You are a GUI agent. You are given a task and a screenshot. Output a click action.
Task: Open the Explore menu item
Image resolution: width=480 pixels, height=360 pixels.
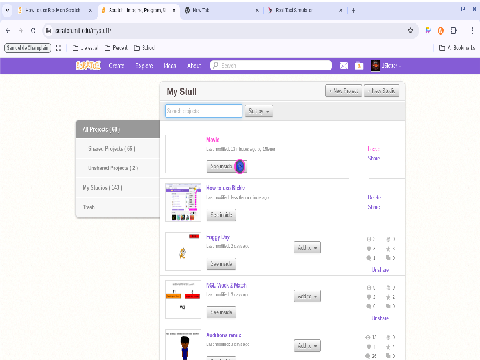[144, 66]
